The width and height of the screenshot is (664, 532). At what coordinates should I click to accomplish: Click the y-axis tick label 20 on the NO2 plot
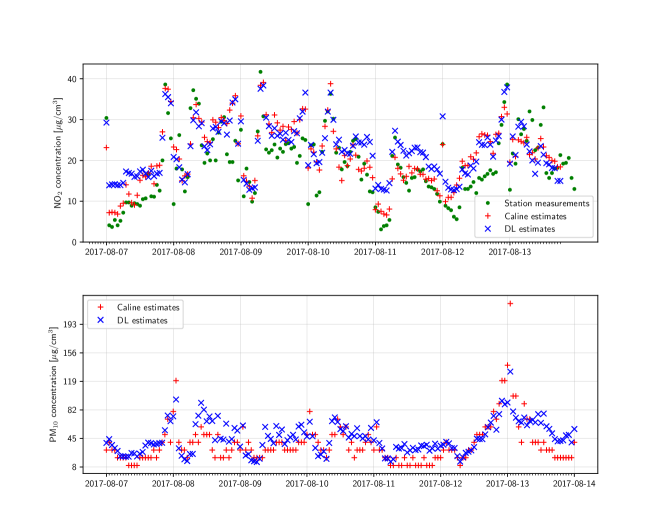72,161
